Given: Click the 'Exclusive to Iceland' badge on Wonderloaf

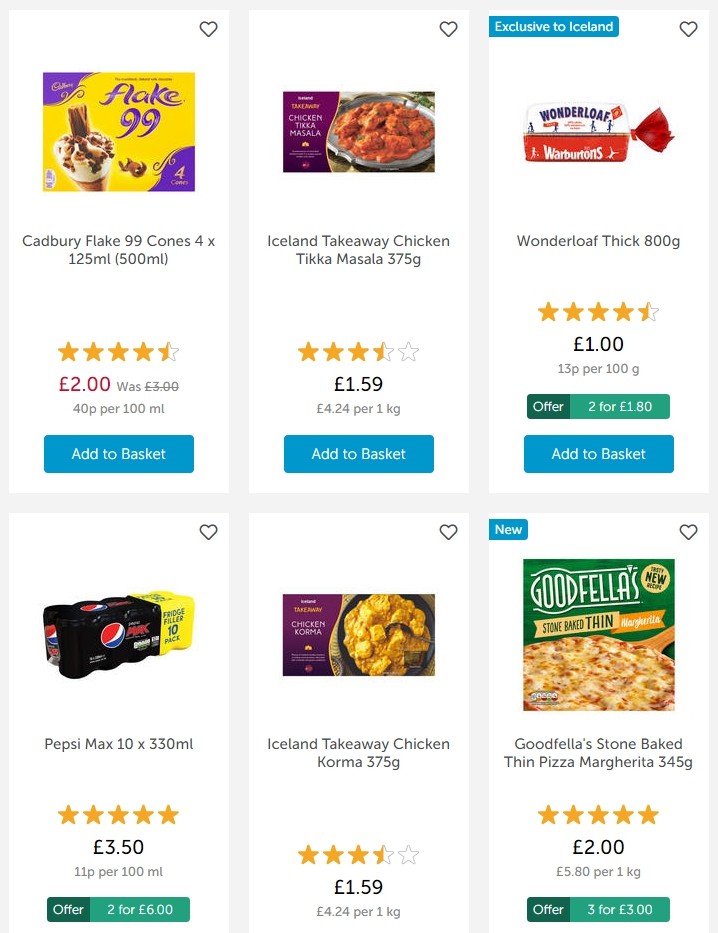Looking at the screenshot, I should coord(554,27).
